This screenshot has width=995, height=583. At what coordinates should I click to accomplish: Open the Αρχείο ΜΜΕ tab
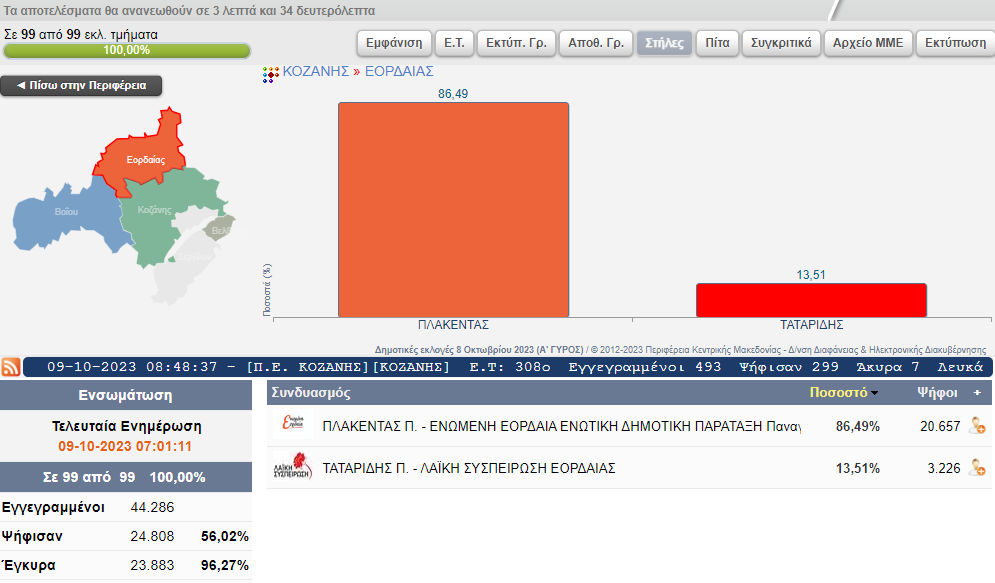(868, 43)
